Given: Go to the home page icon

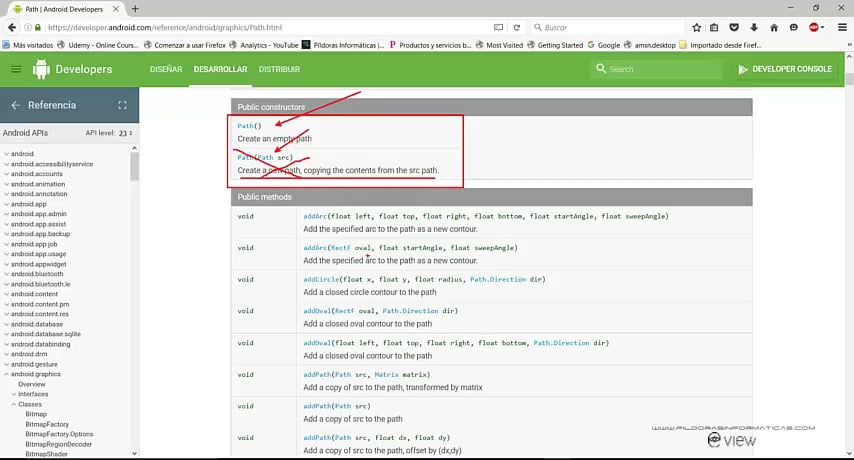Looking at the screenshot, I should pos(774,27).
